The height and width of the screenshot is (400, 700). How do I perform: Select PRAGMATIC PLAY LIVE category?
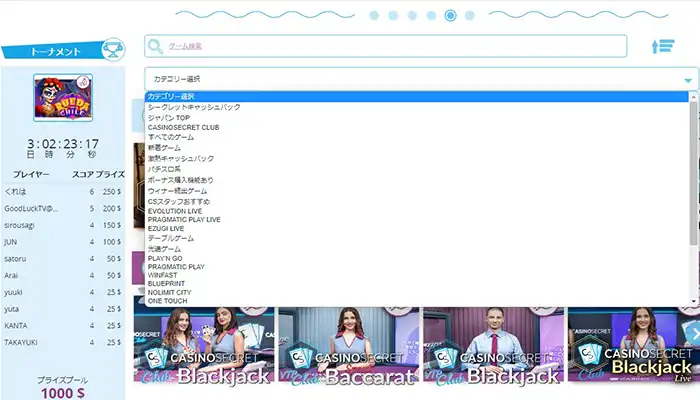coord(184,220)
